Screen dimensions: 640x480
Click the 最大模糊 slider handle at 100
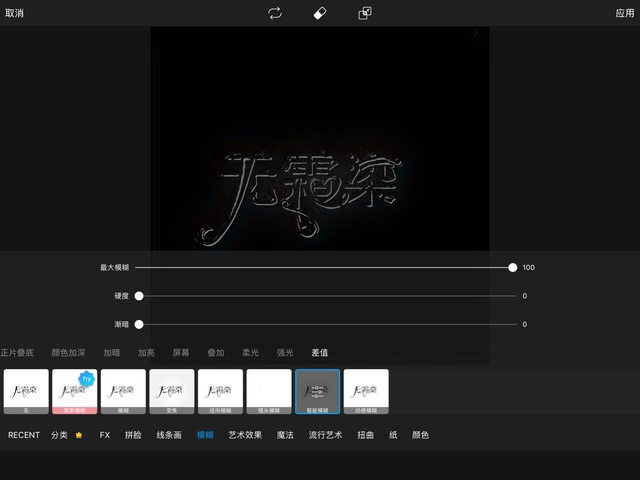513,268
